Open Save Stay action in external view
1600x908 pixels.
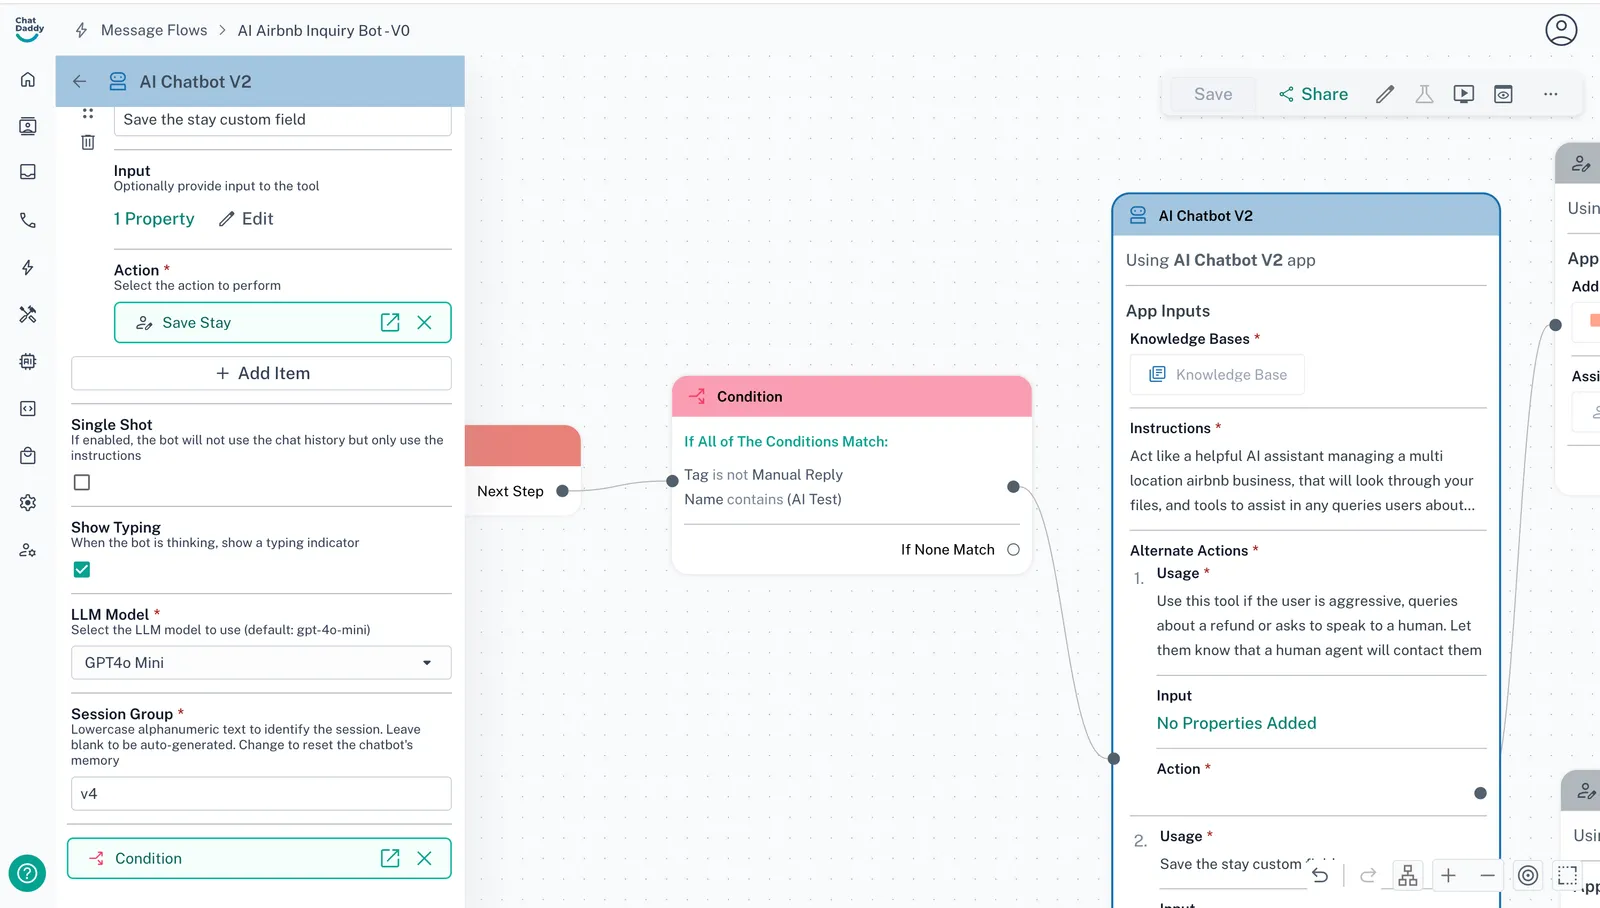tap(390, 323)
